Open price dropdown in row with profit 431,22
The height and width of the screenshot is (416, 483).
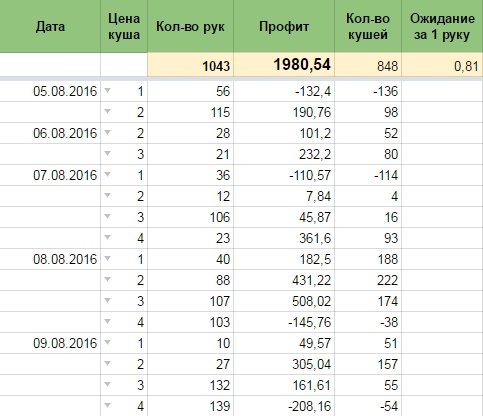point(107,279)
